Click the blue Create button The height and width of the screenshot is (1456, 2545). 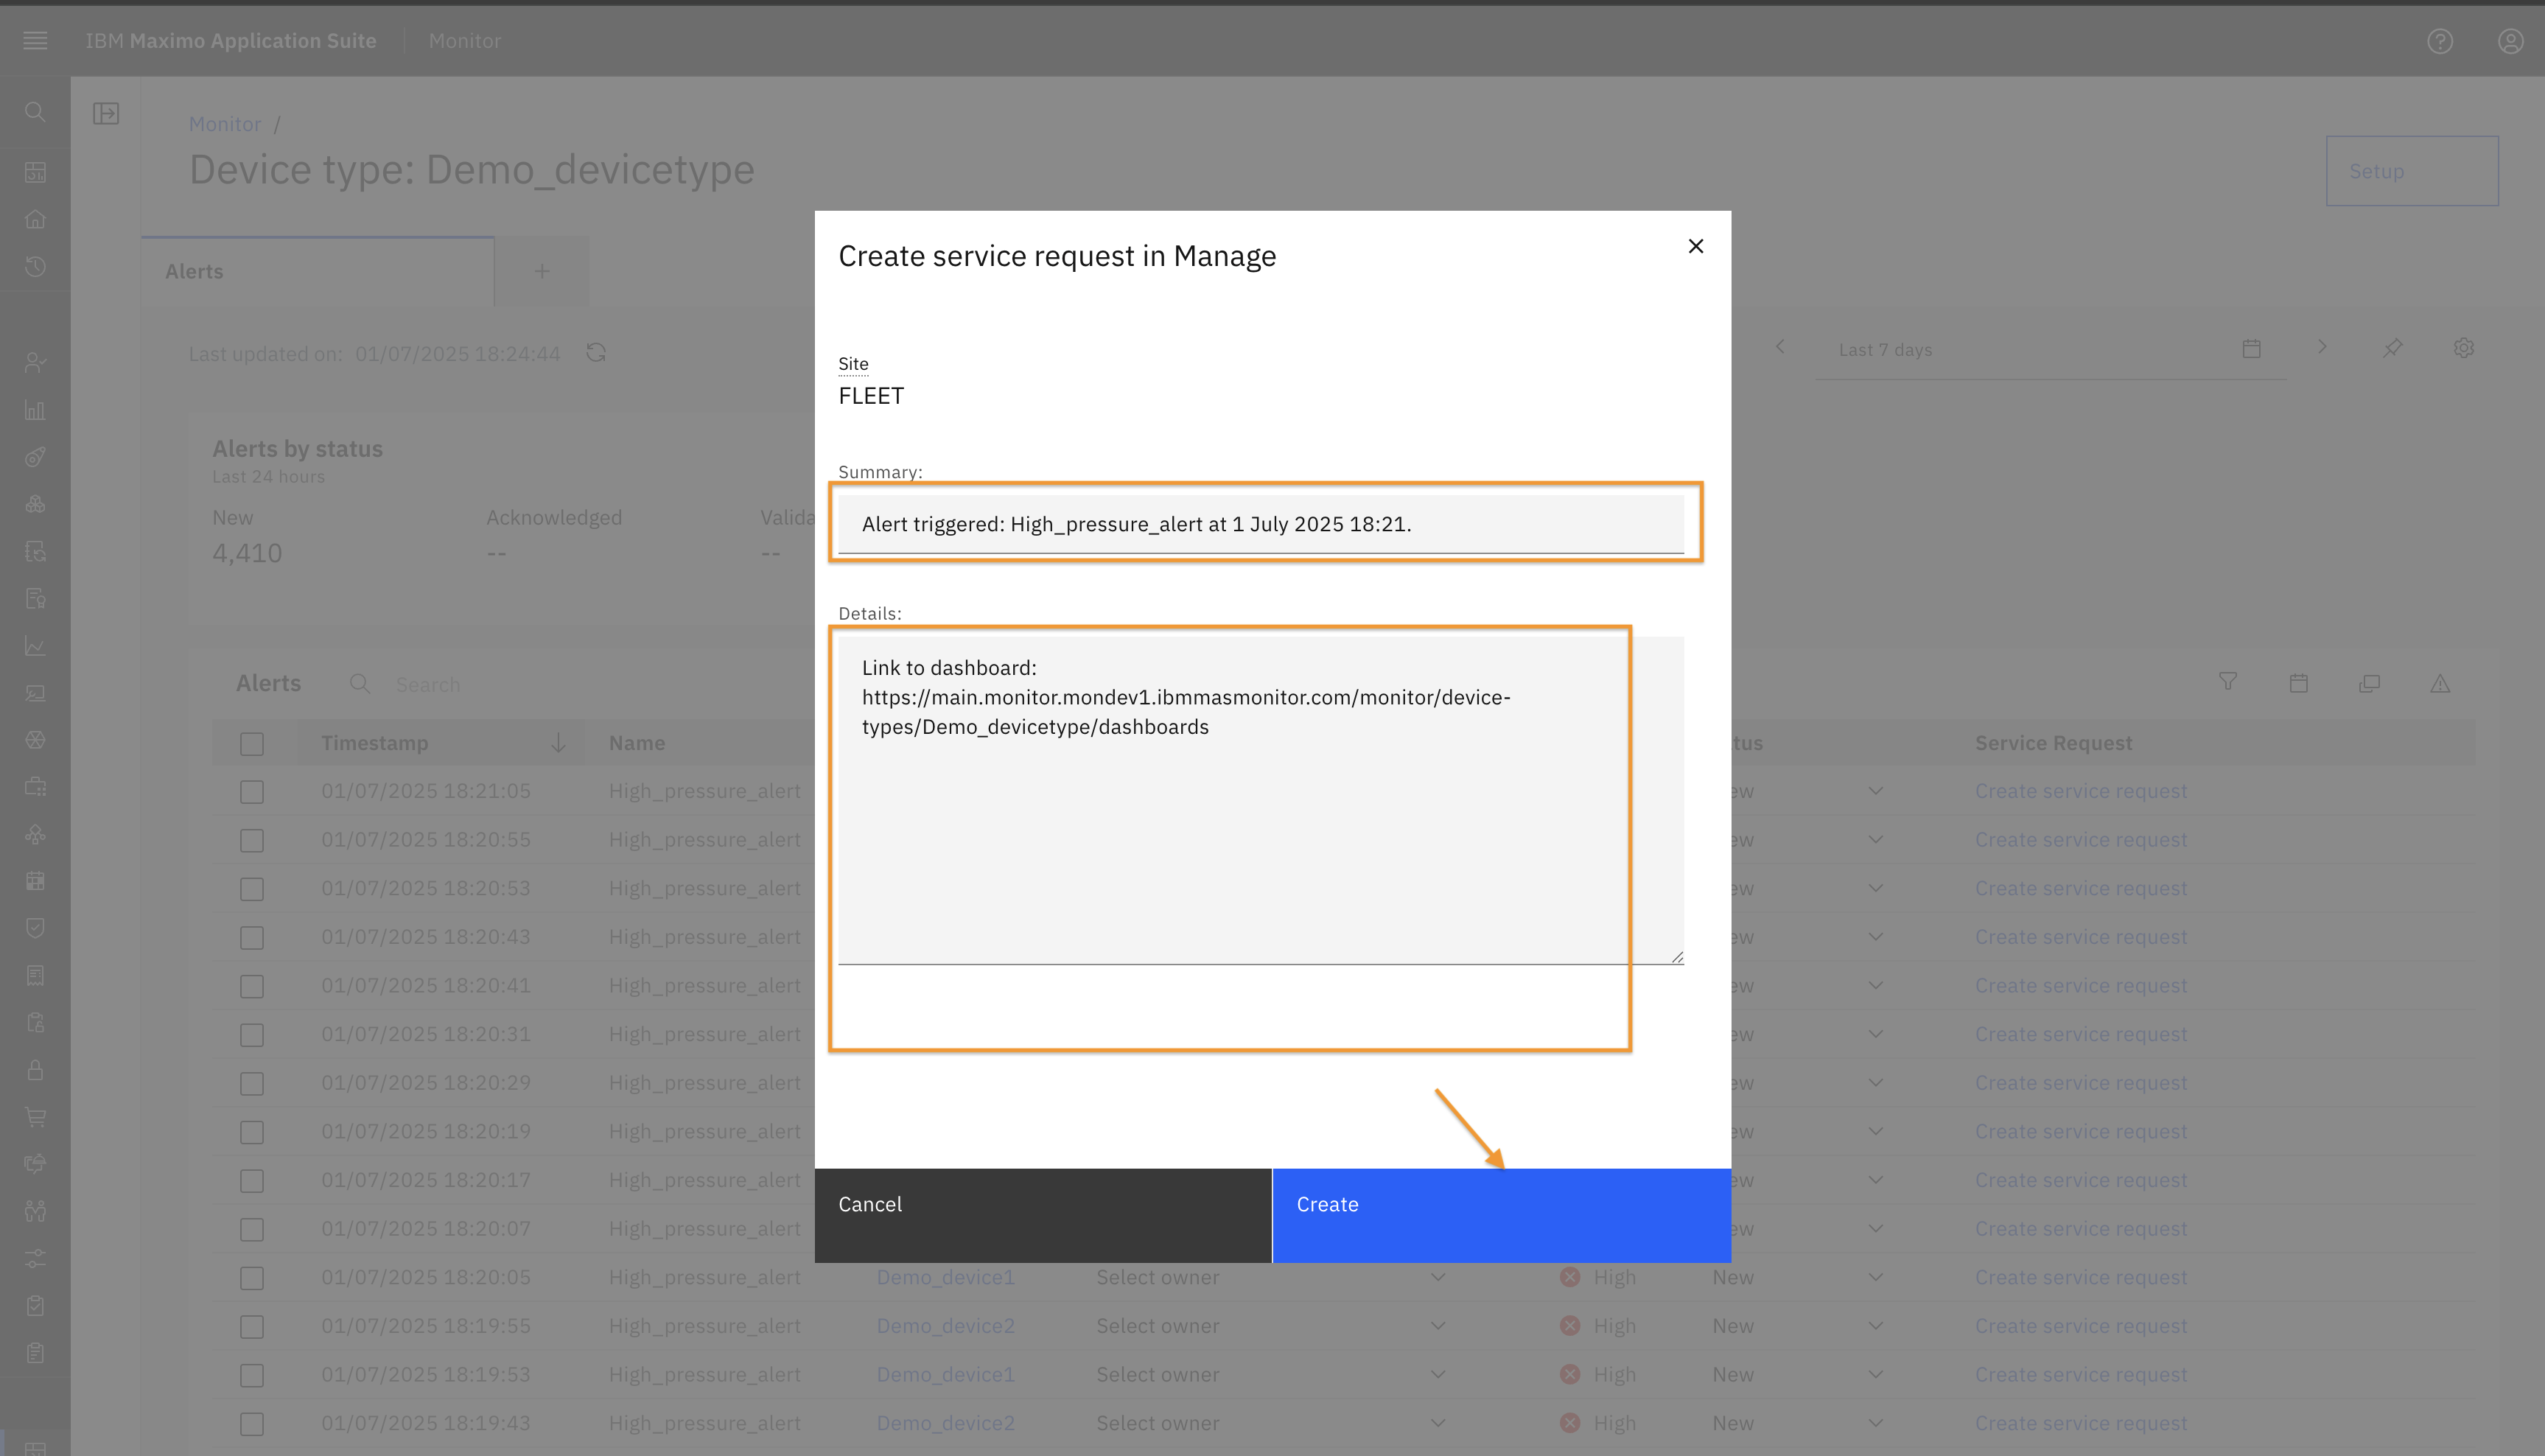[x=1501, y=1215]
